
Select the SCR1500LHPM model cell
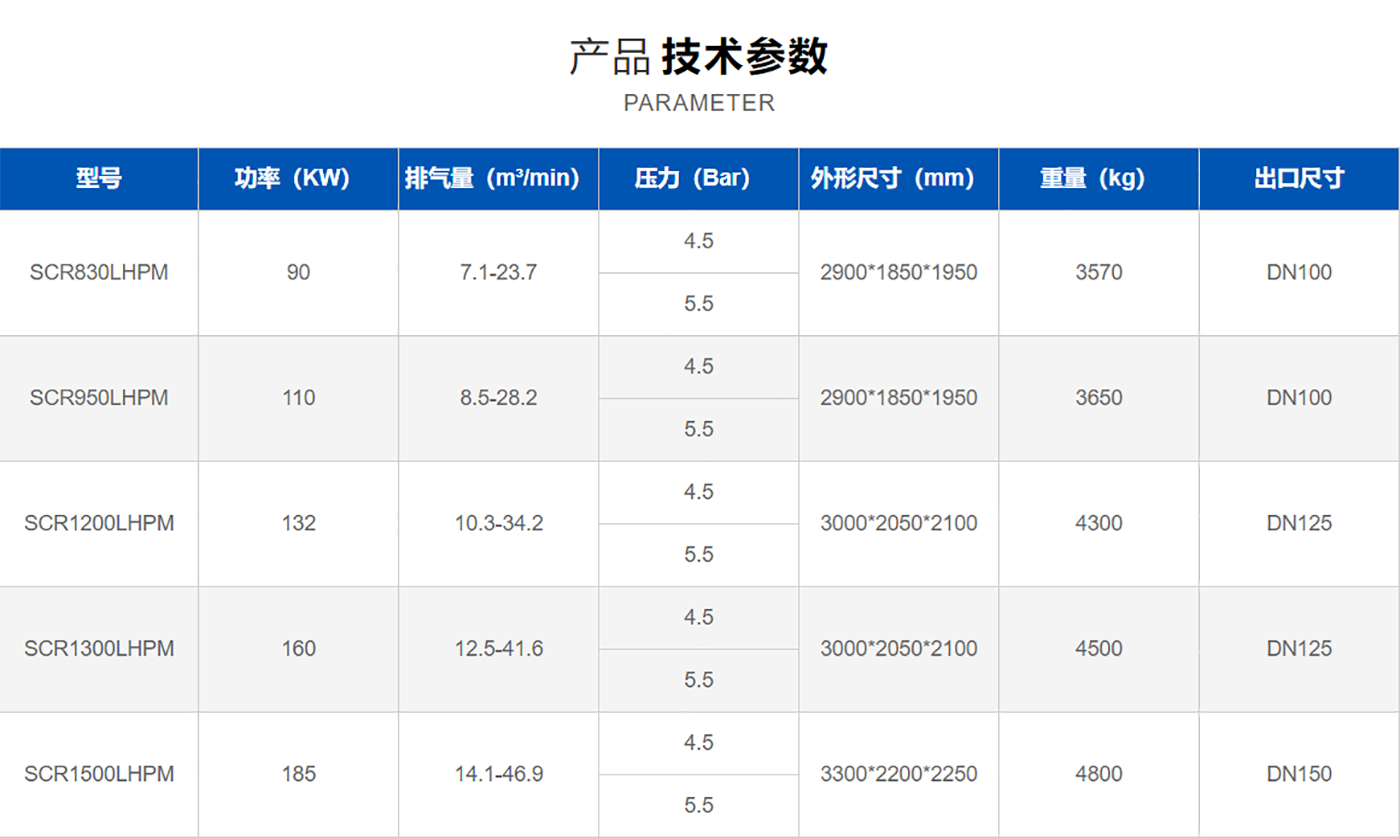point(99,774)
